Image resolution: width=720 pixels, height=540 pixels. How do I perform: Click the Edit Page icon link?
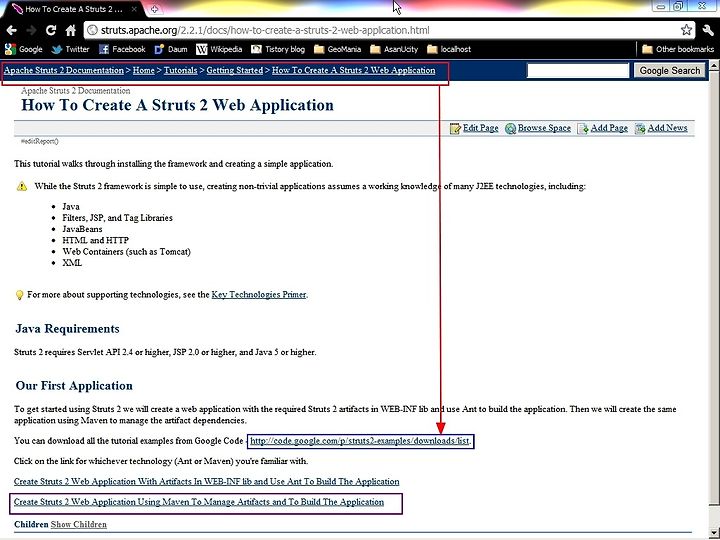click(474, 128)
